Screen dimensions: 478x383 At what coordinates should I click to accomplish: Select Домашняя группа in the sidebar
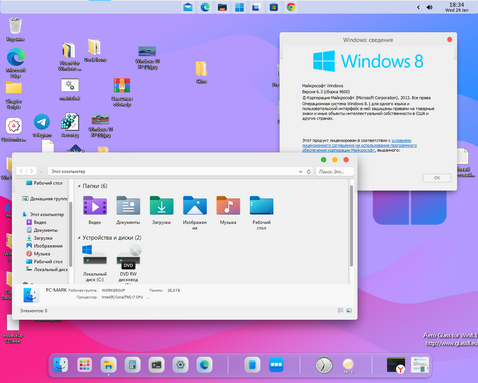pos(45,199)
